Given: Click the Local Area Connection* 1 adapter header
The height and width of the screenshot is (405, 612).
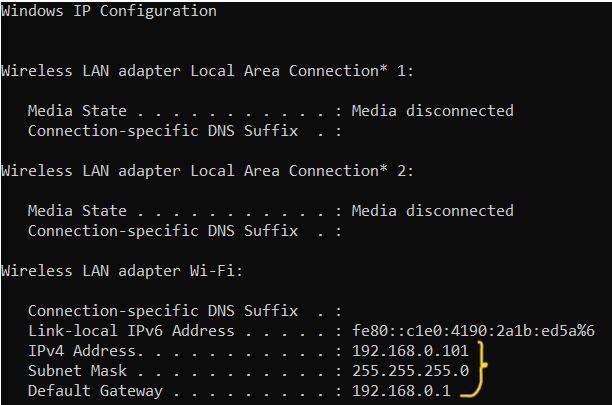Looking at the screenshot, I should click(x=208, y=71).
